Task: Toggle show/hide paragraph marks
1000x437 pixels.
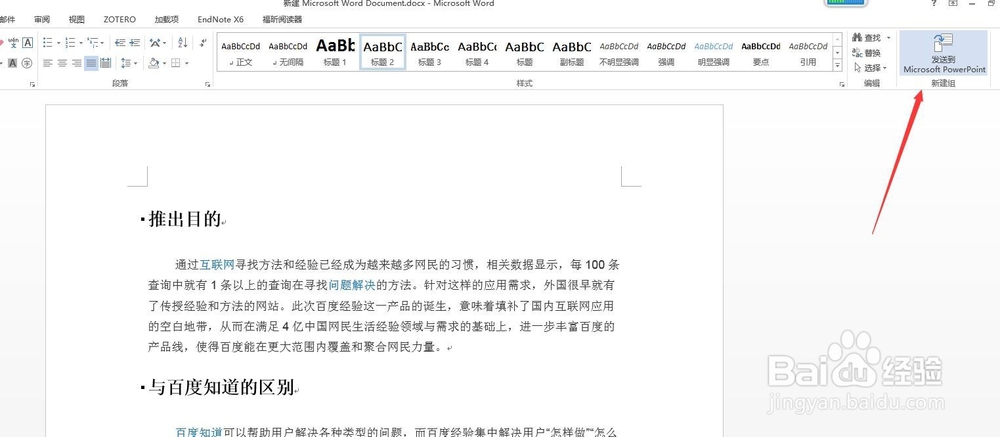Action: (x=203, y=43)
